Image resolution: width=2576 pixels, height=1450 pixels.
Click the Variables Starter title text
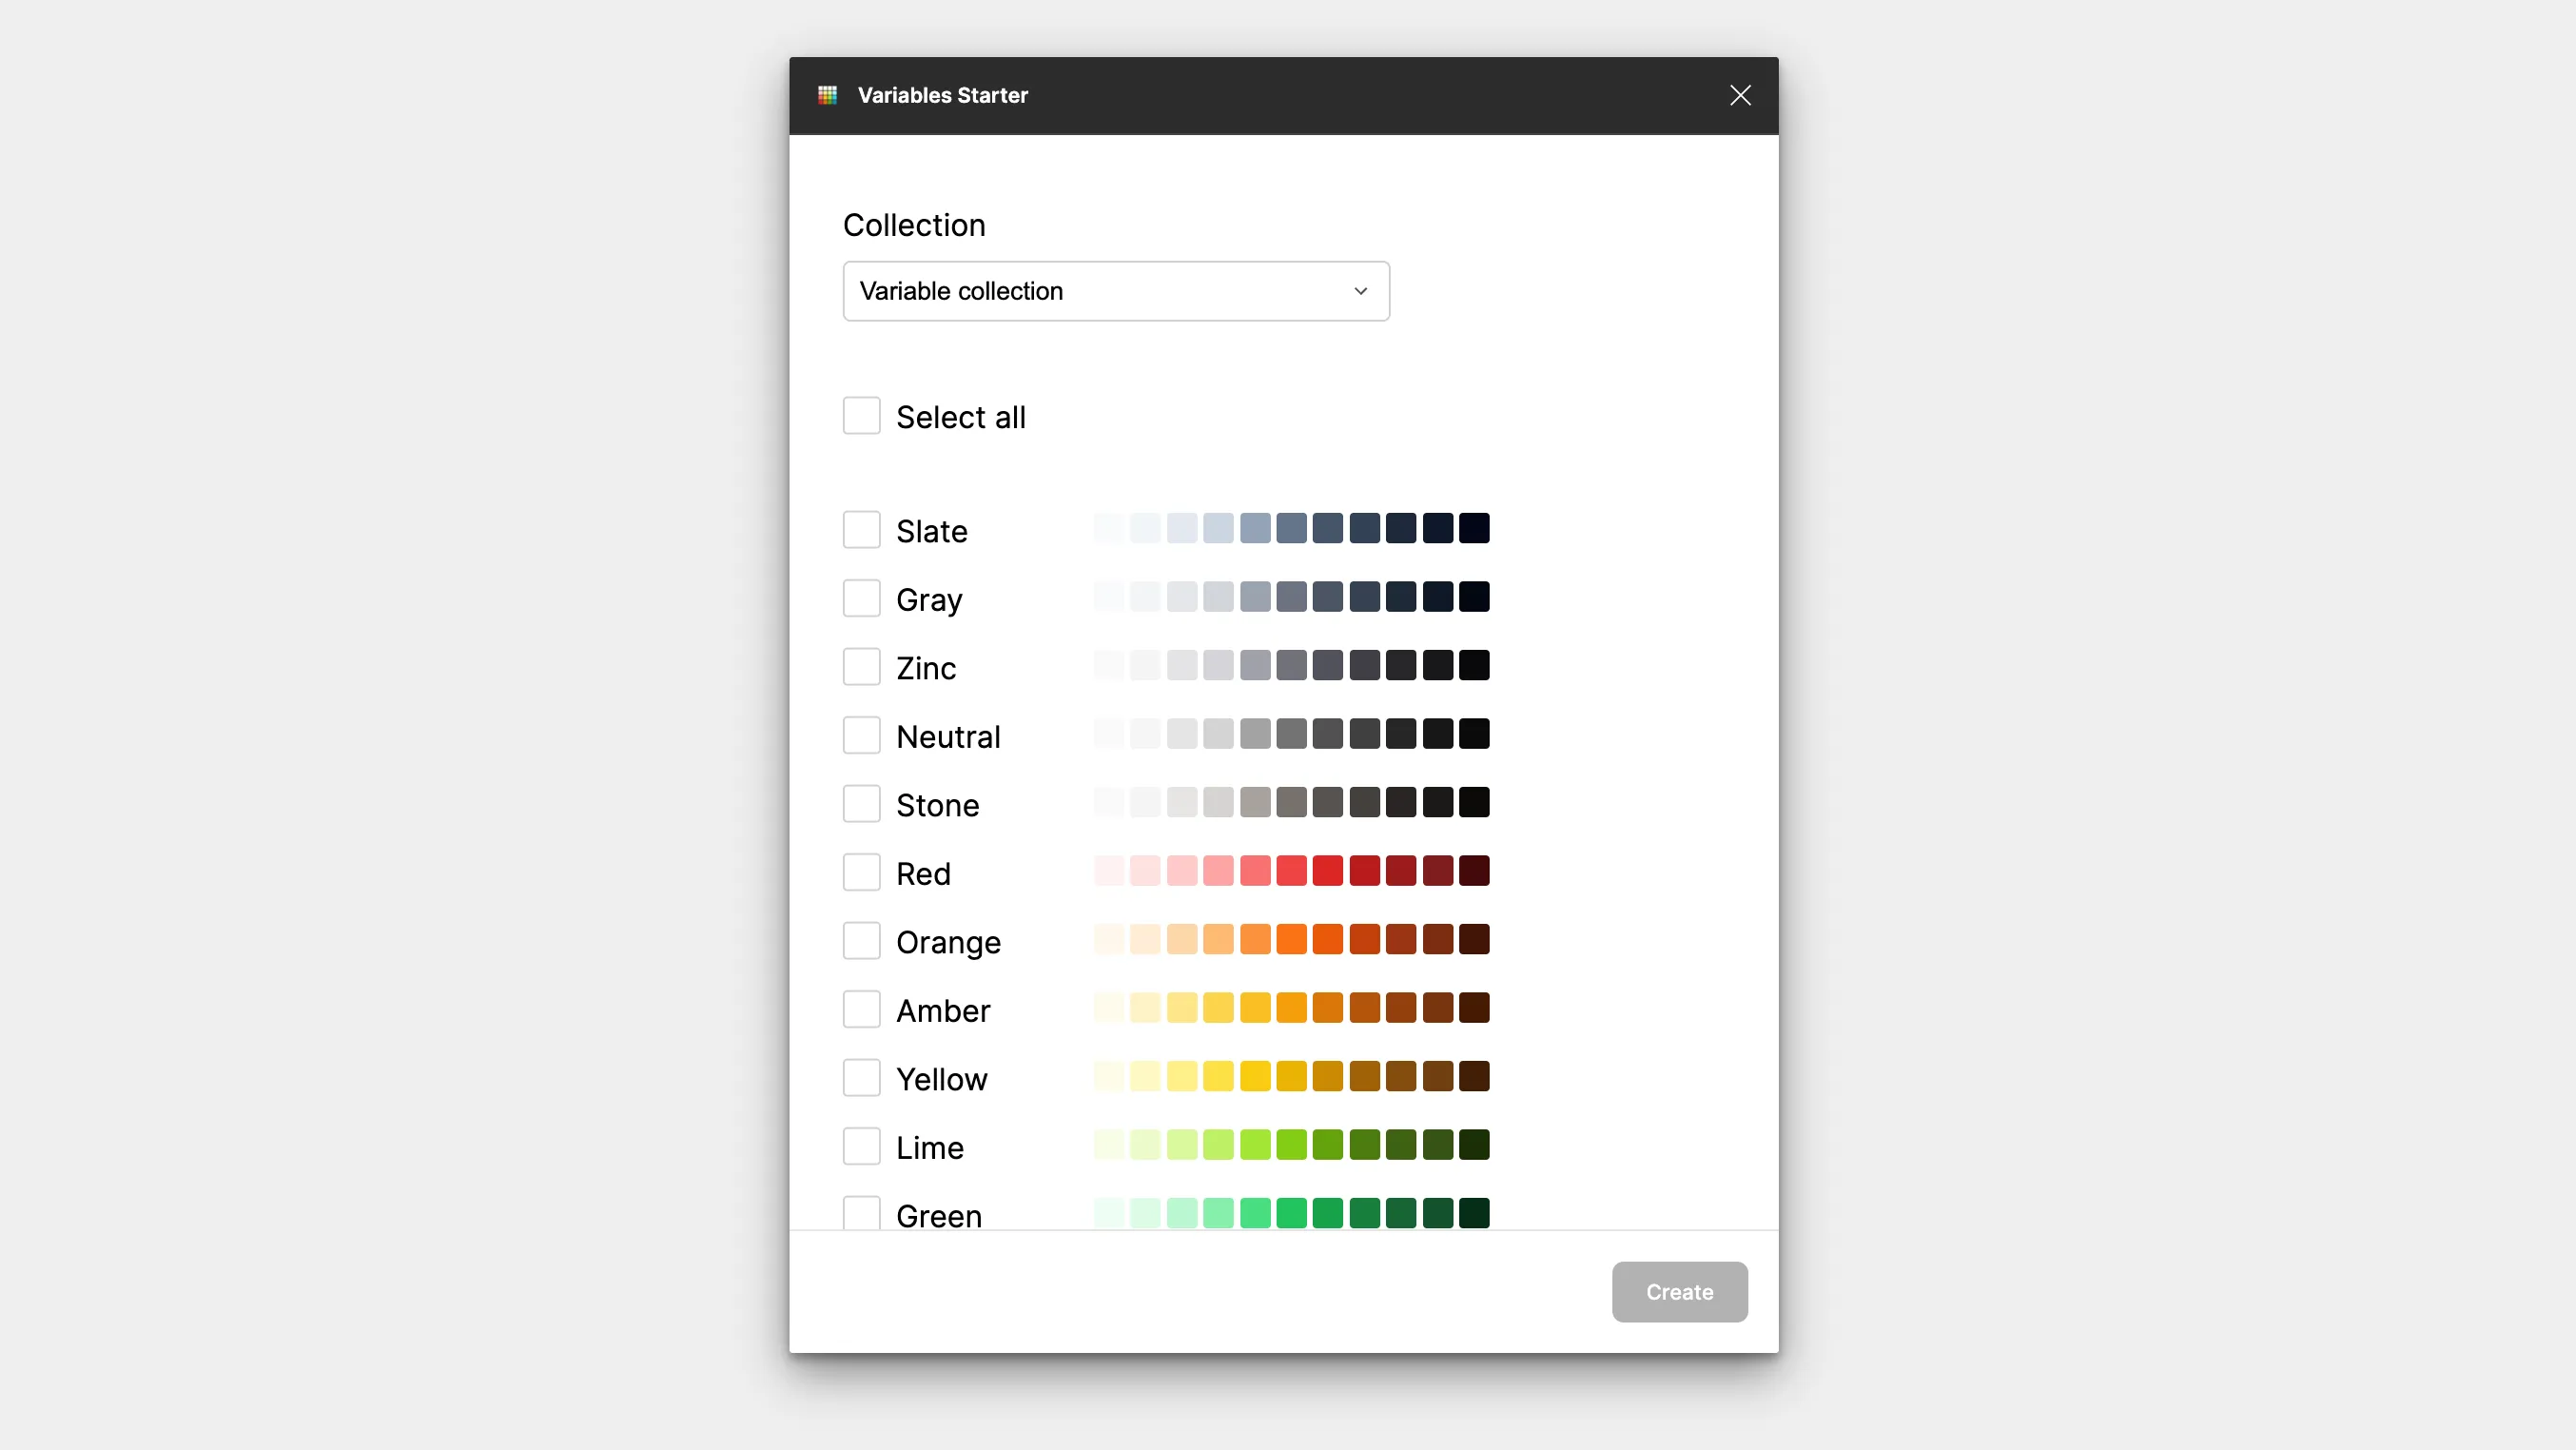pyautogui.click(x=942, y=95)
